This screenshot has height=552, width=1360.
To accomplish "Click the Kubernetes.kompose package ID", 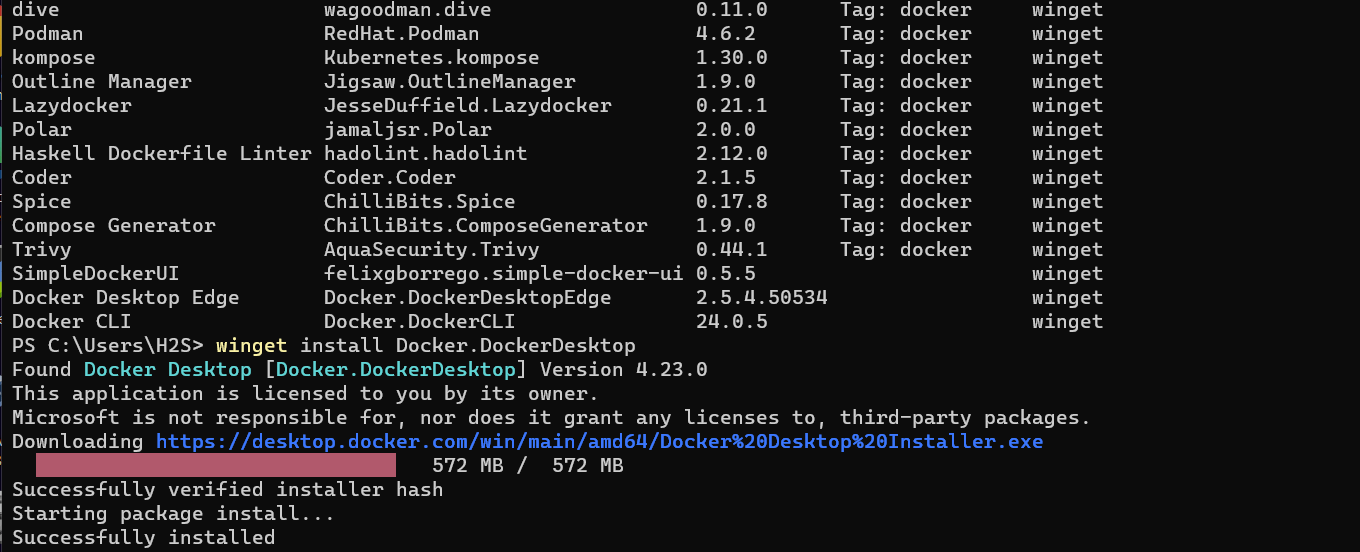I will [x=431, y=58].
